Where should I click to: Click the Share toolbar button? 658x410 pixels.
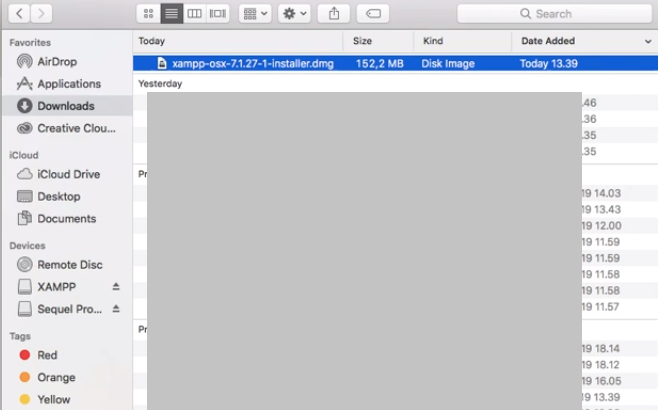coord(334,14)
